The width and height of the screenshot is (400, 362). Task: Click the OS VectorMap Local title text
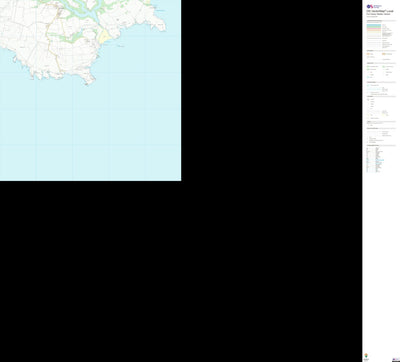click(x=380, y=11)
